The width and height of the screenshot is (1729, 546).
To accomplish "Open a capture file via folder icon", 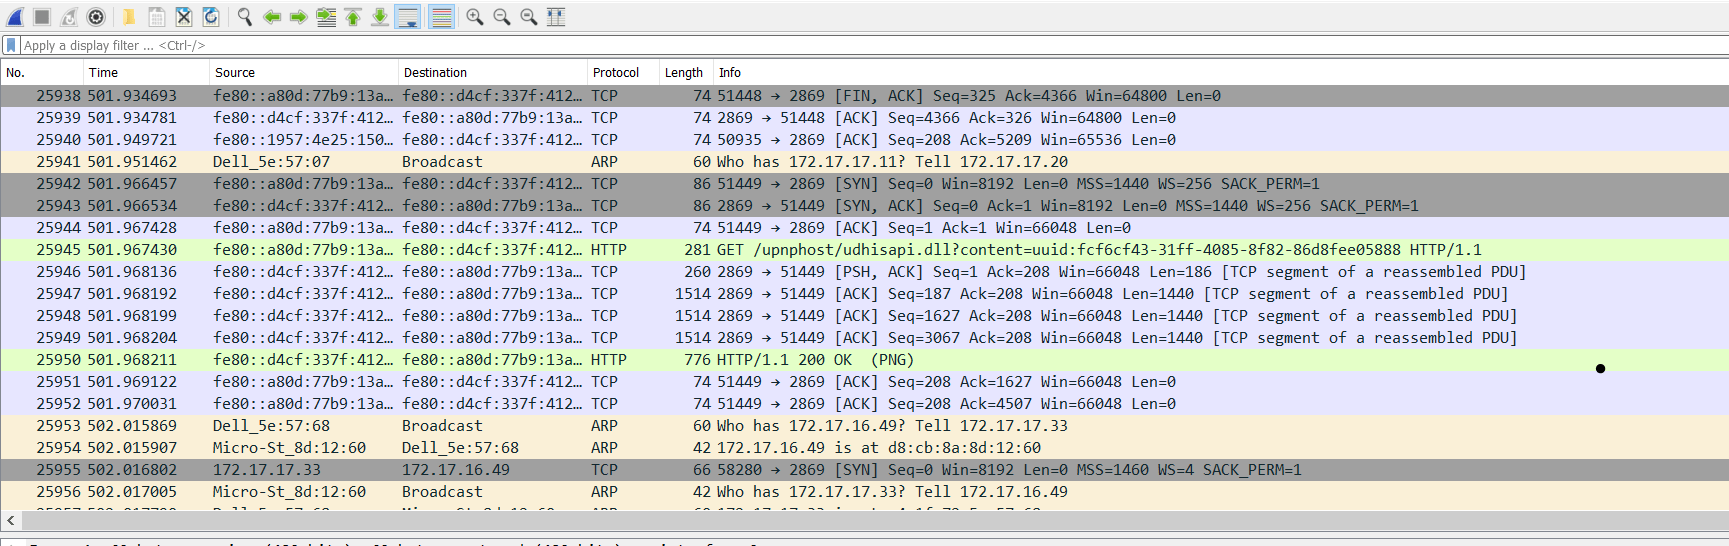I will (129, 17).
